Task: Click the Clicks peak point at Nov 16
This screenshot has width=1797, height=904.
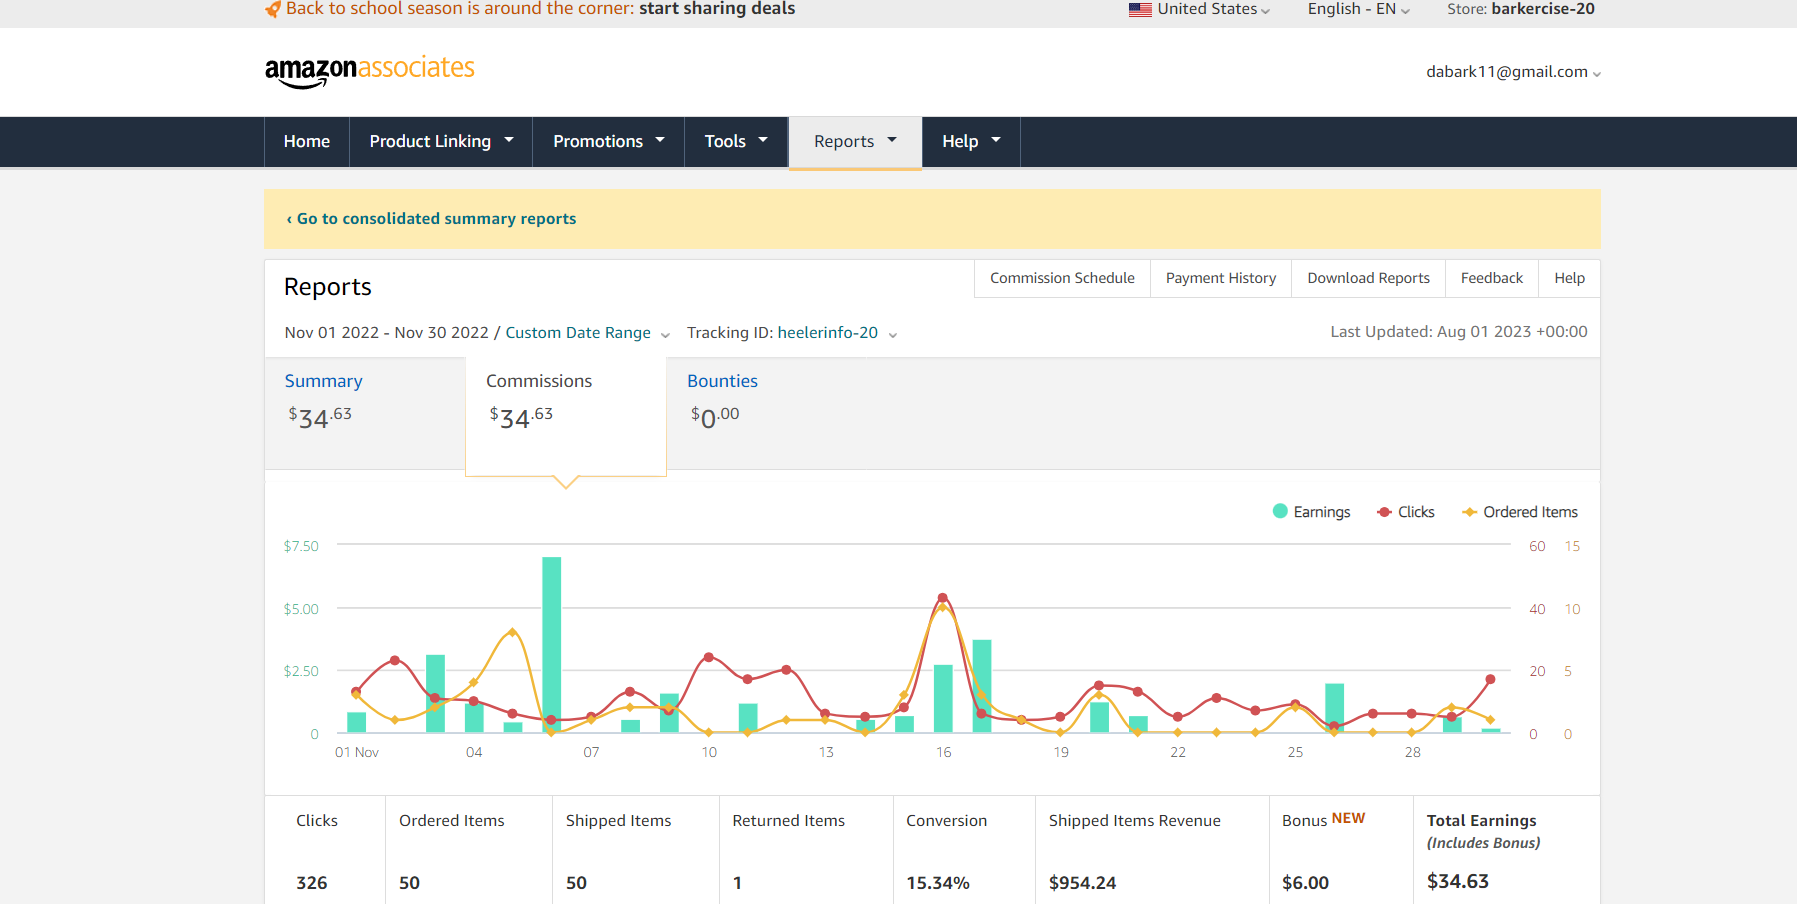Action: tap(942, 598)
